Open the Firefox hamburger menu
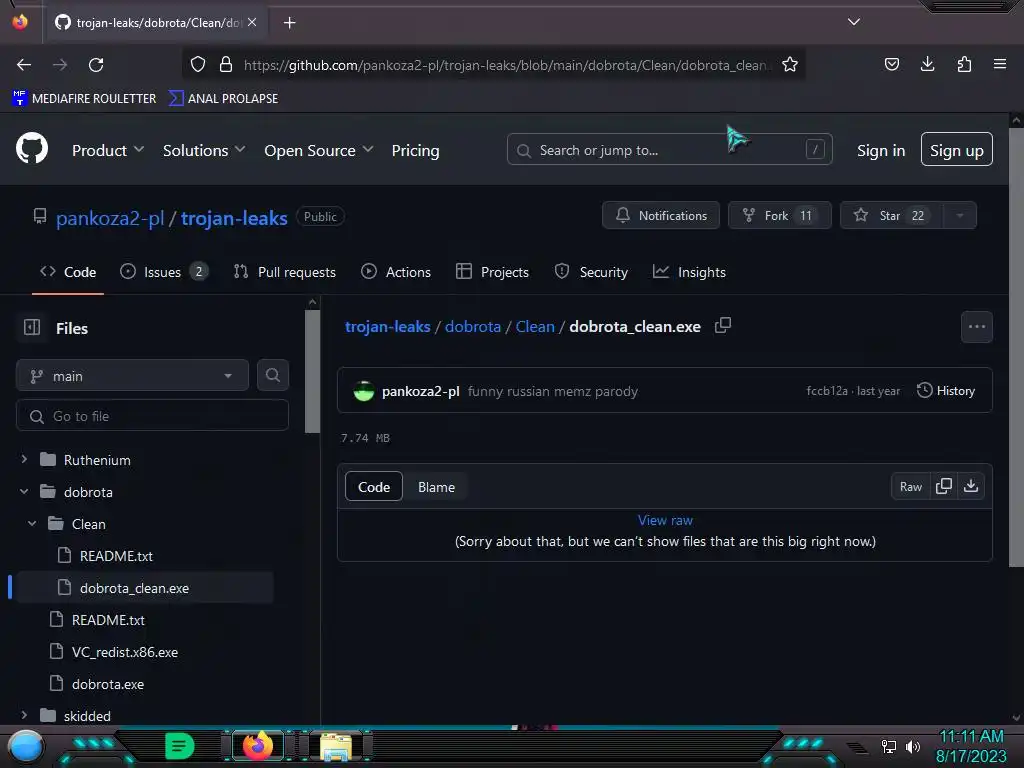This screenshot has width=1024, height=768. click(x=999, y=64)
